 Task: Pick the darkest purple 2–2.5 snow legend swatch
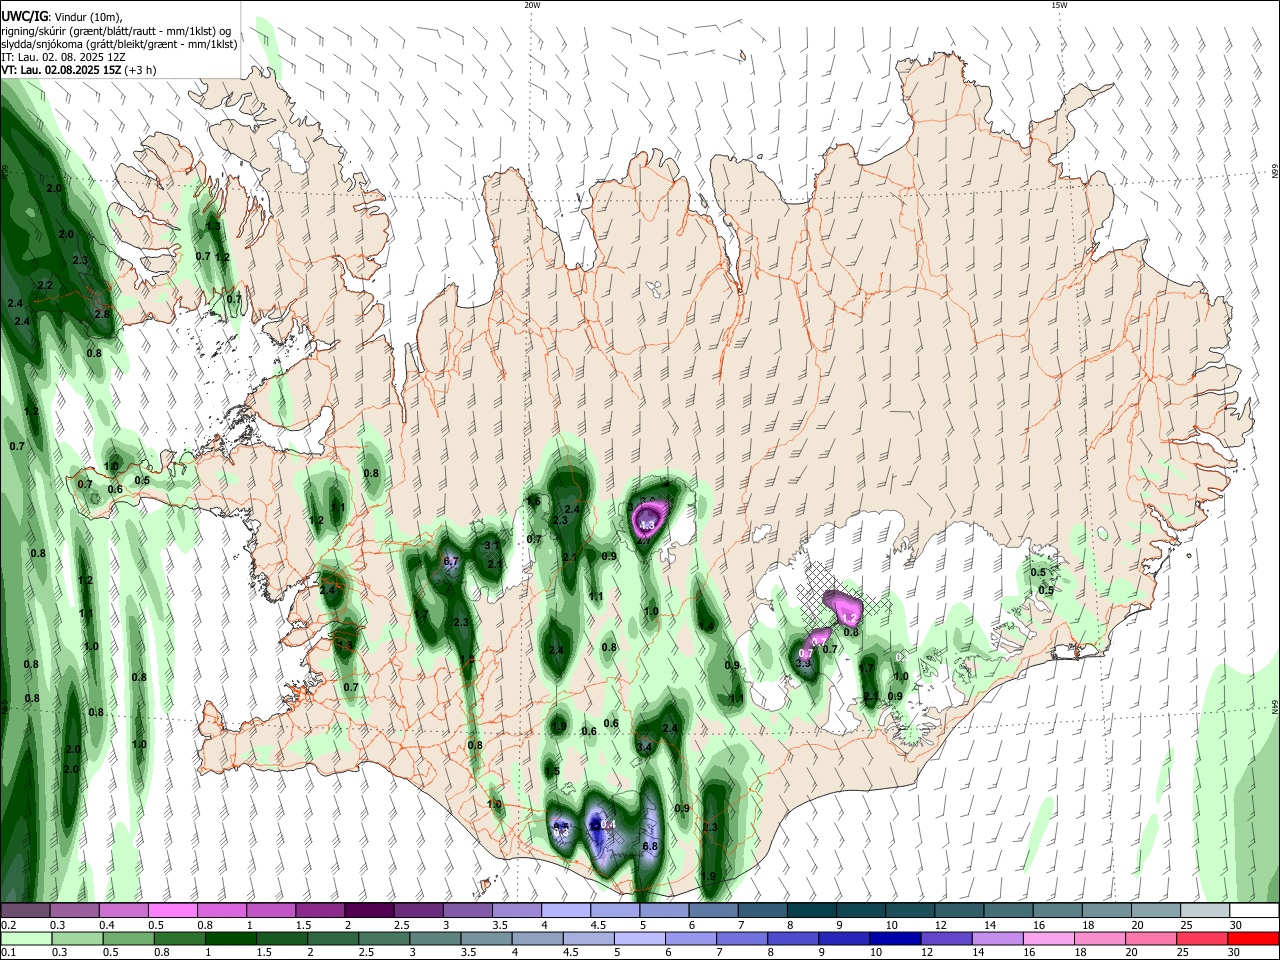[x=369, y=911]
